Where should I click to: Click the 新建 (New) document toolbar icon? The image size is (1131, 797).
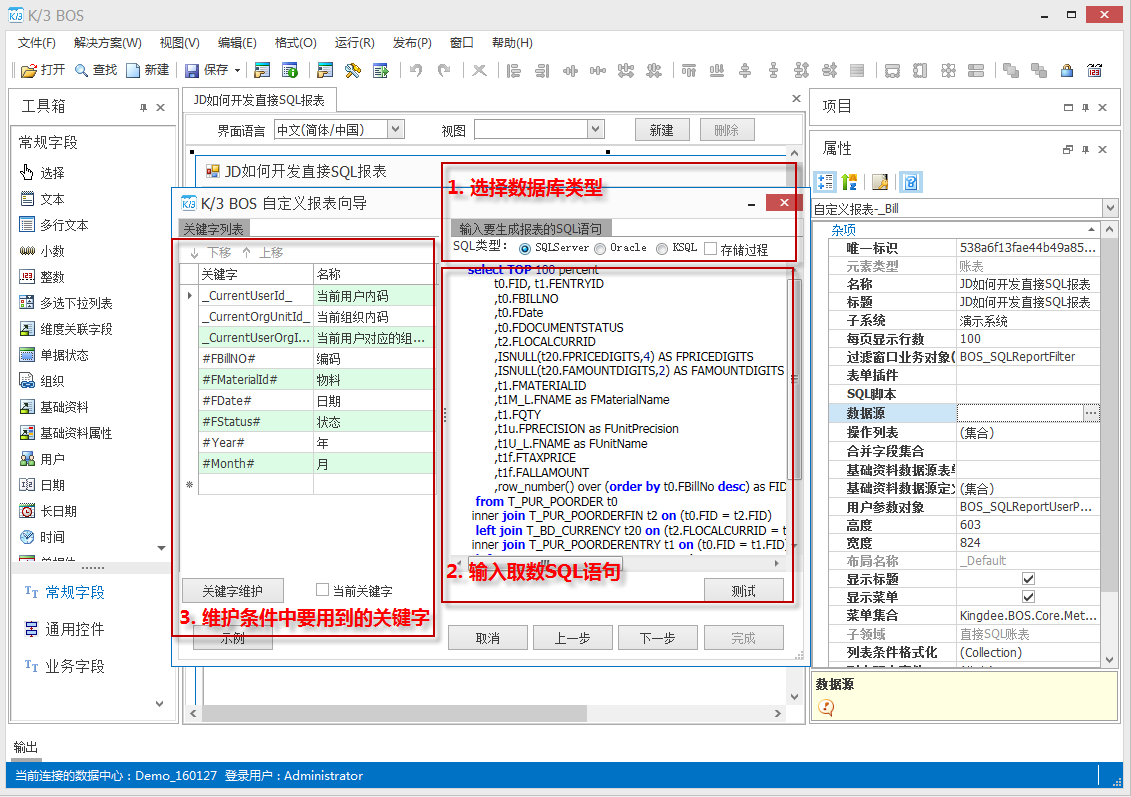coord(133,70)
